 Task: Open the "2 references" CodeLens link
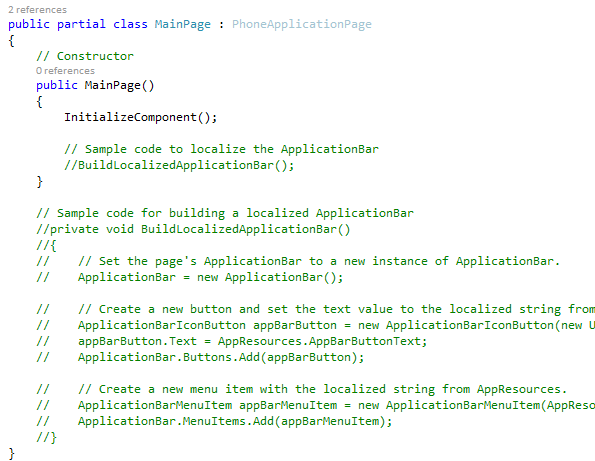click(37, 9)
